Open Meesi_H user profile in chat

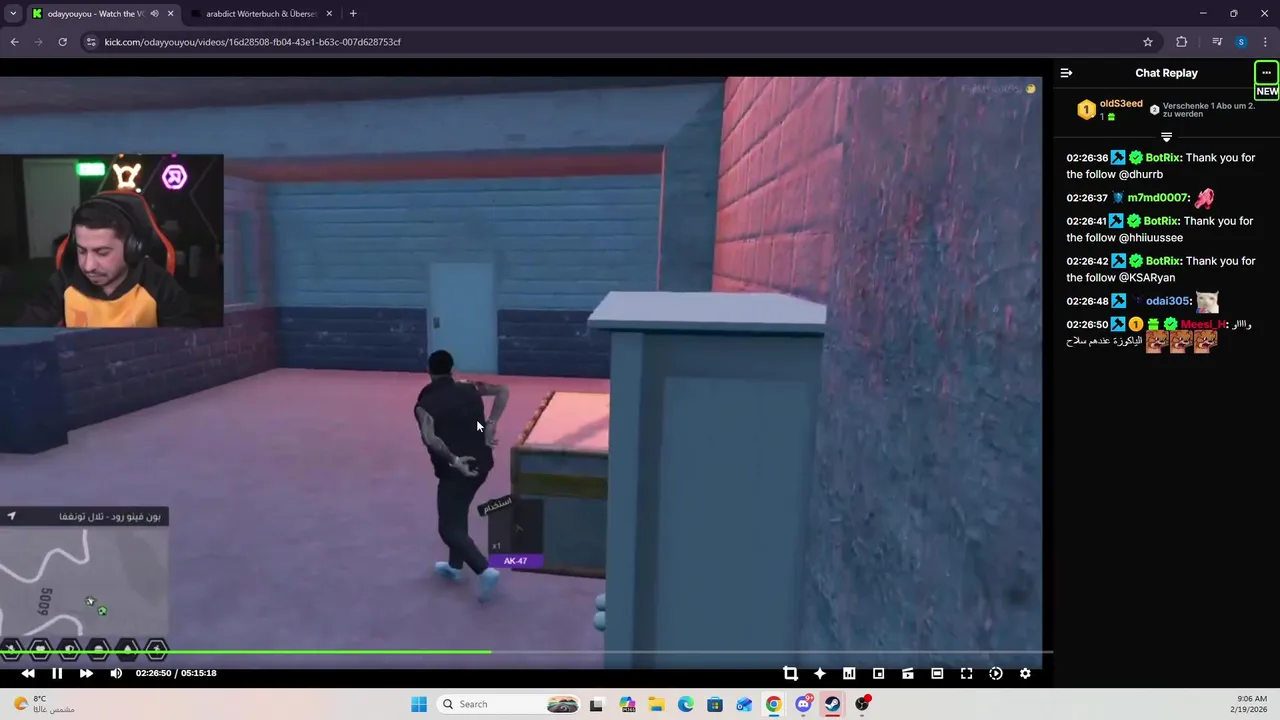[1203, 325]
